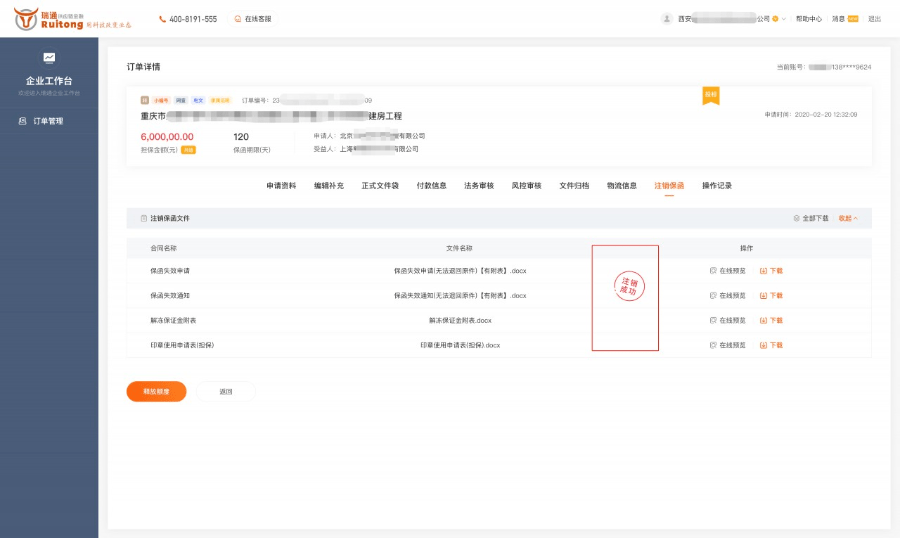Open 订单管理 in the sidebar
Screen dimensions: 900x538
(x=49, y=121)
